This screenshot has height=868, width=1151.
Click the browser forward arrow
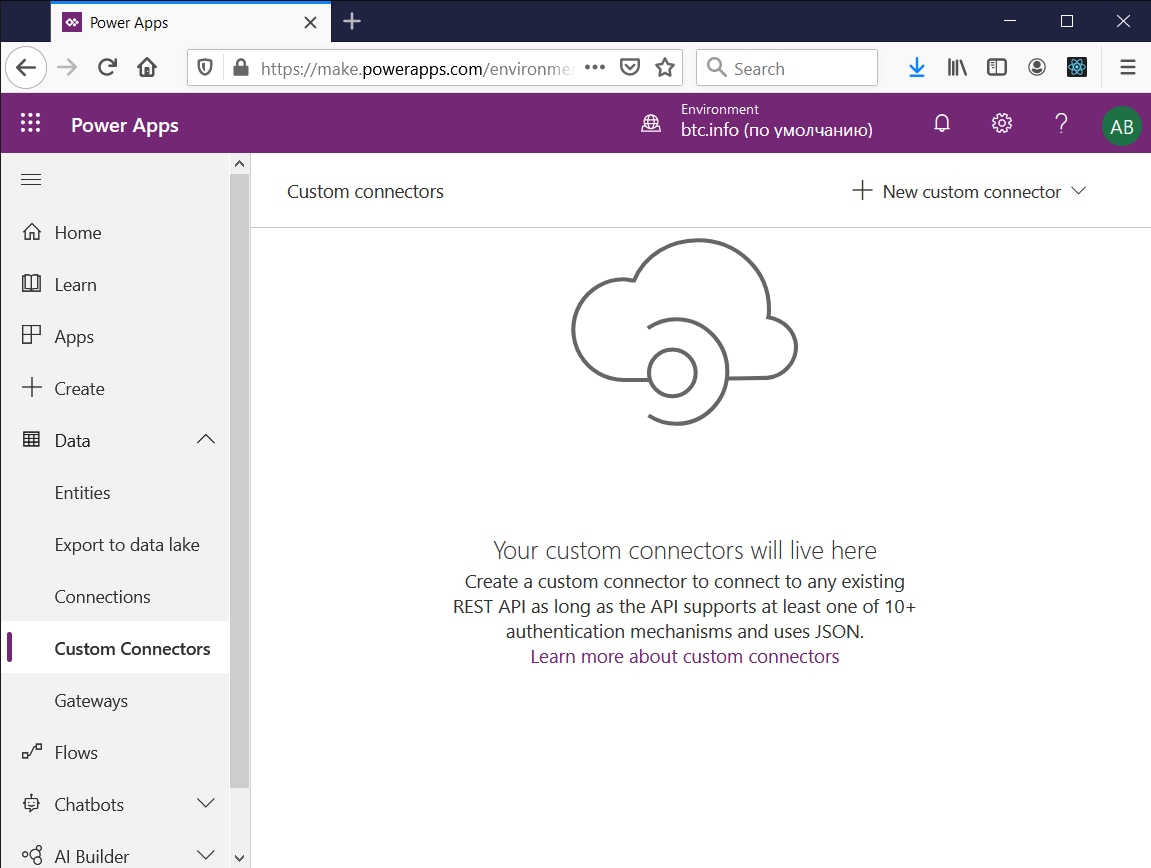click(67, 68)
